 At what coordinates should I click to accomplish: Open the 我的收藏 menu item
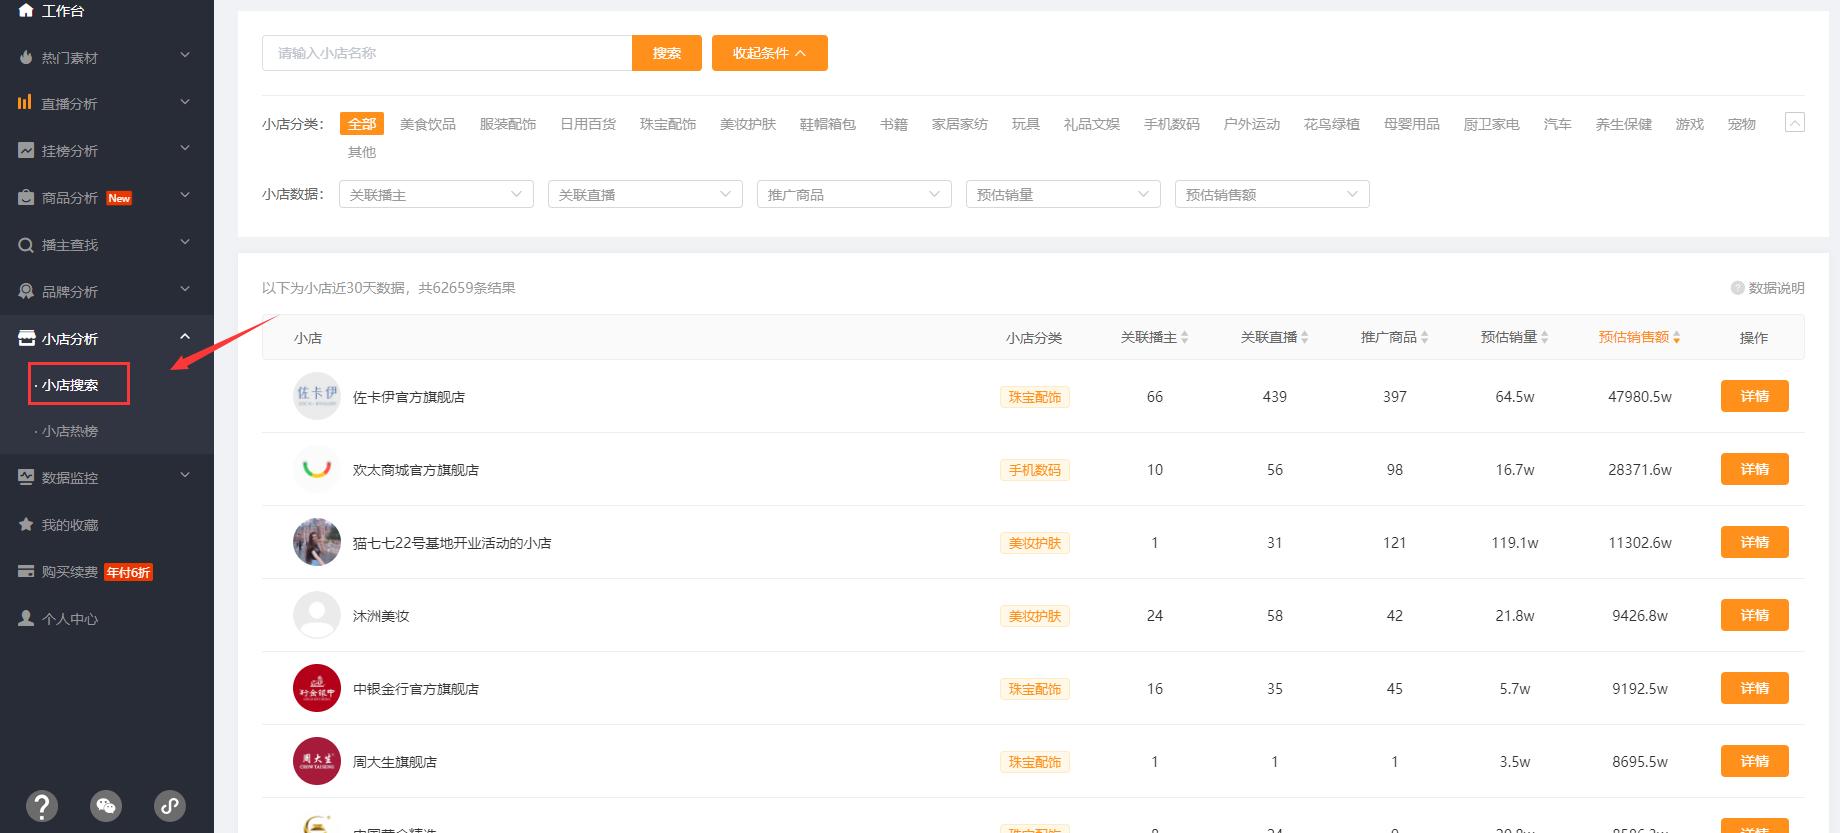(70, 525)
